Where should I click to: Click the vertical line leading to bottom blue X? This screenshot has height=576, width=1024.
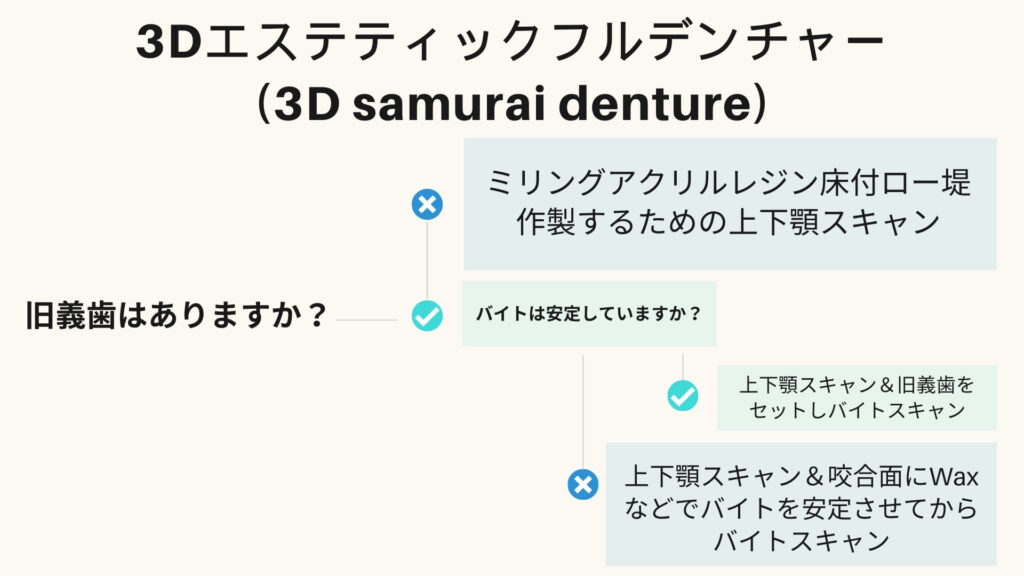[583, 412]
